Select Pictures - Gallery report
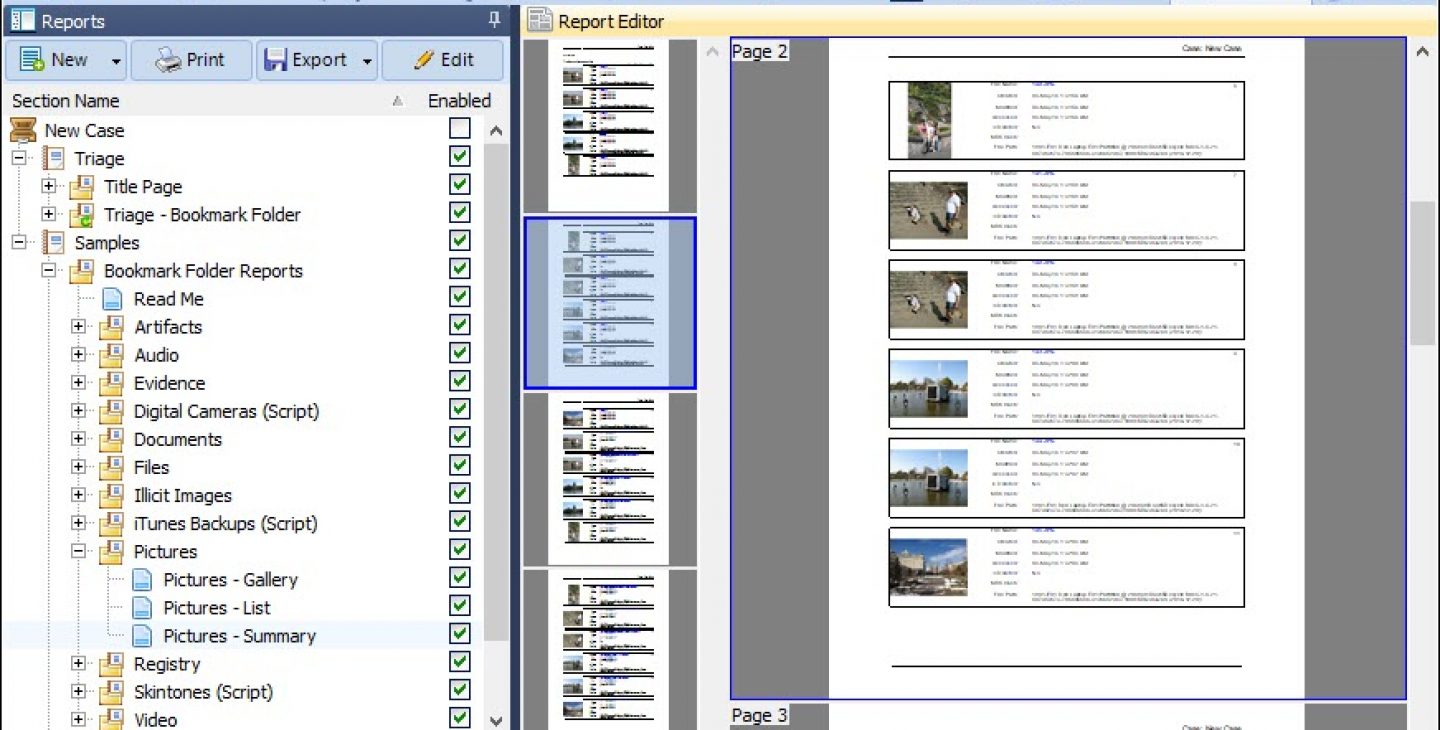 231,580
